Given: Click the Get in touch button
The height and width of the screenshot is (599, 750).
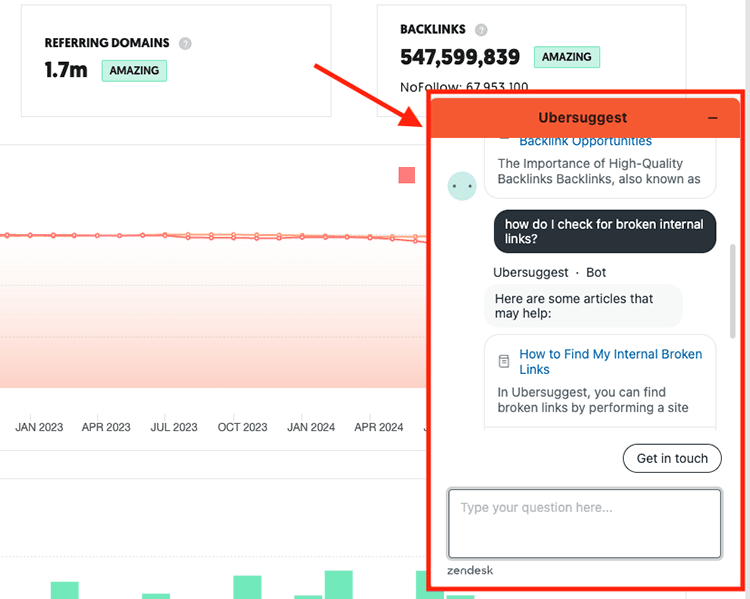Looking at the screenshot, I should 672,458.
